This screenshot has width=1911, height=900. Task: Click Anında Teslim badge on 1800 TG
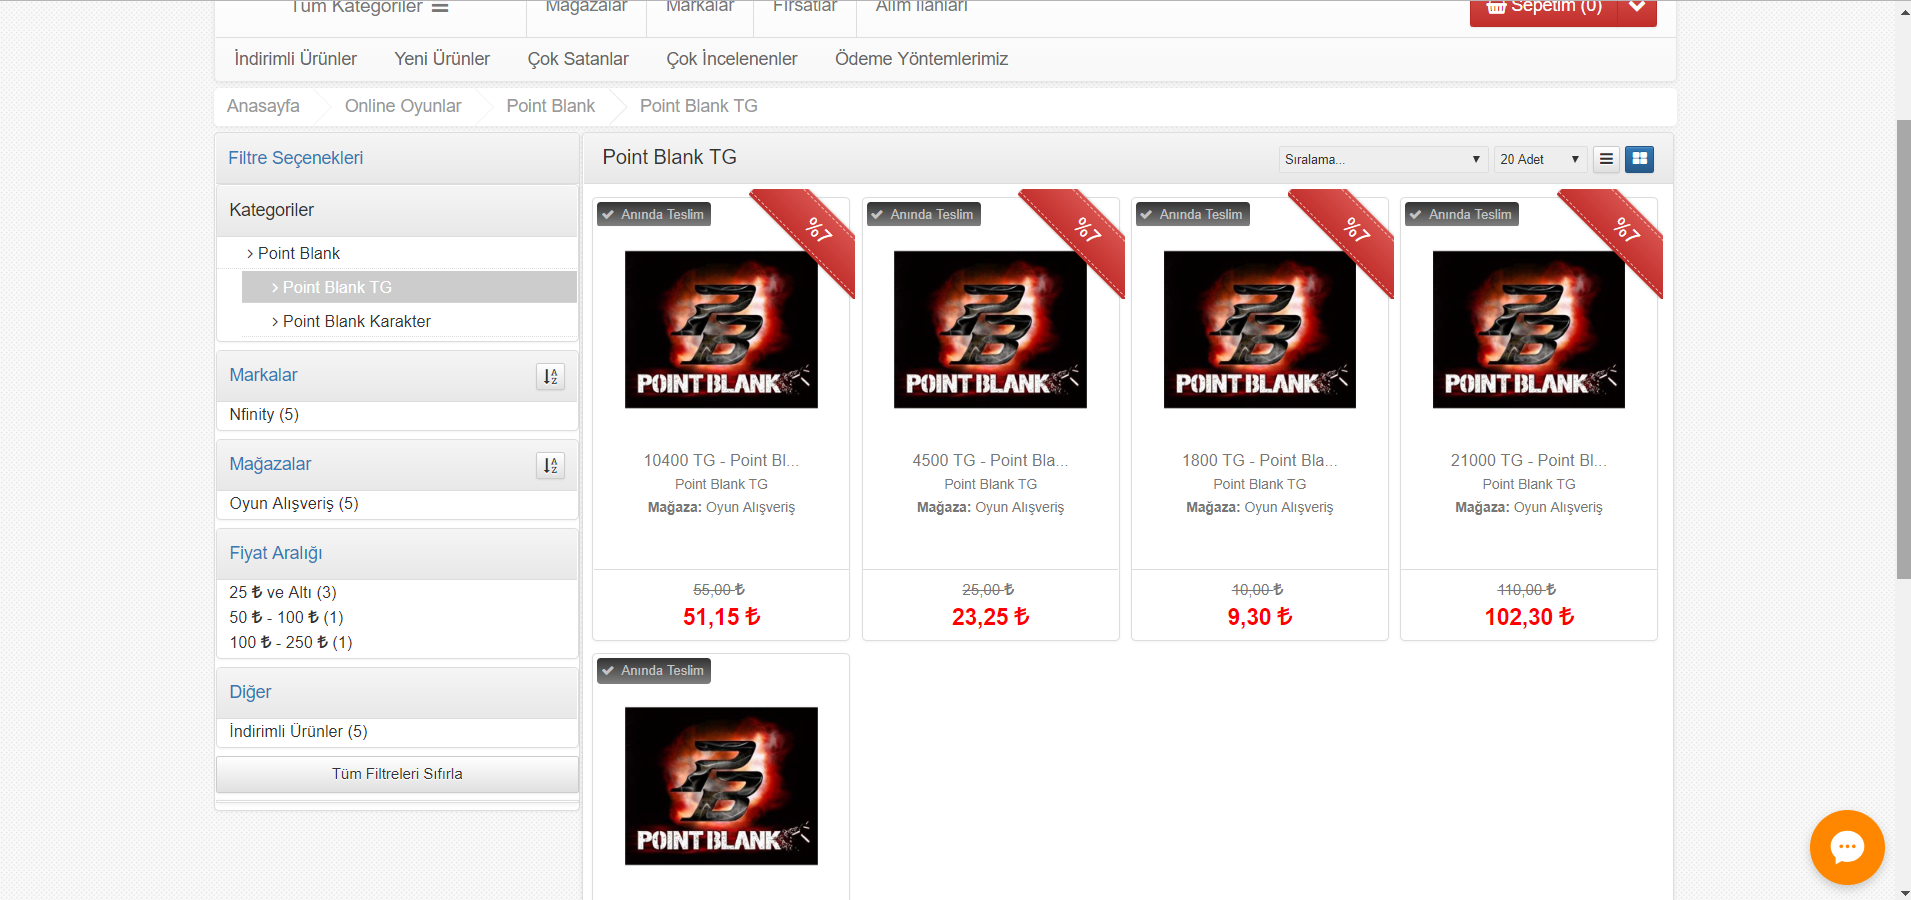[x=1193, y=214]
